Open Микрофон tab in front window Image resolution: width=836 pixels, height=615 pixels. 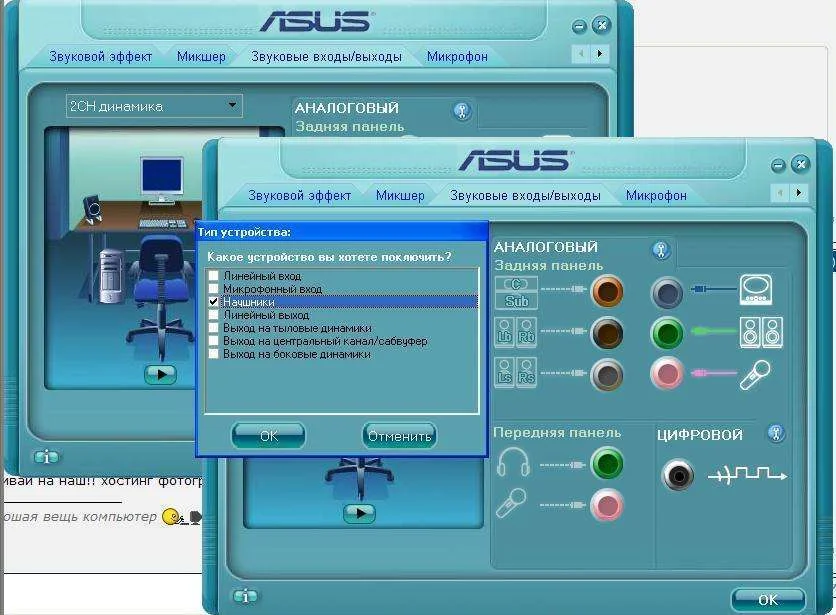[x=656, y=195]
